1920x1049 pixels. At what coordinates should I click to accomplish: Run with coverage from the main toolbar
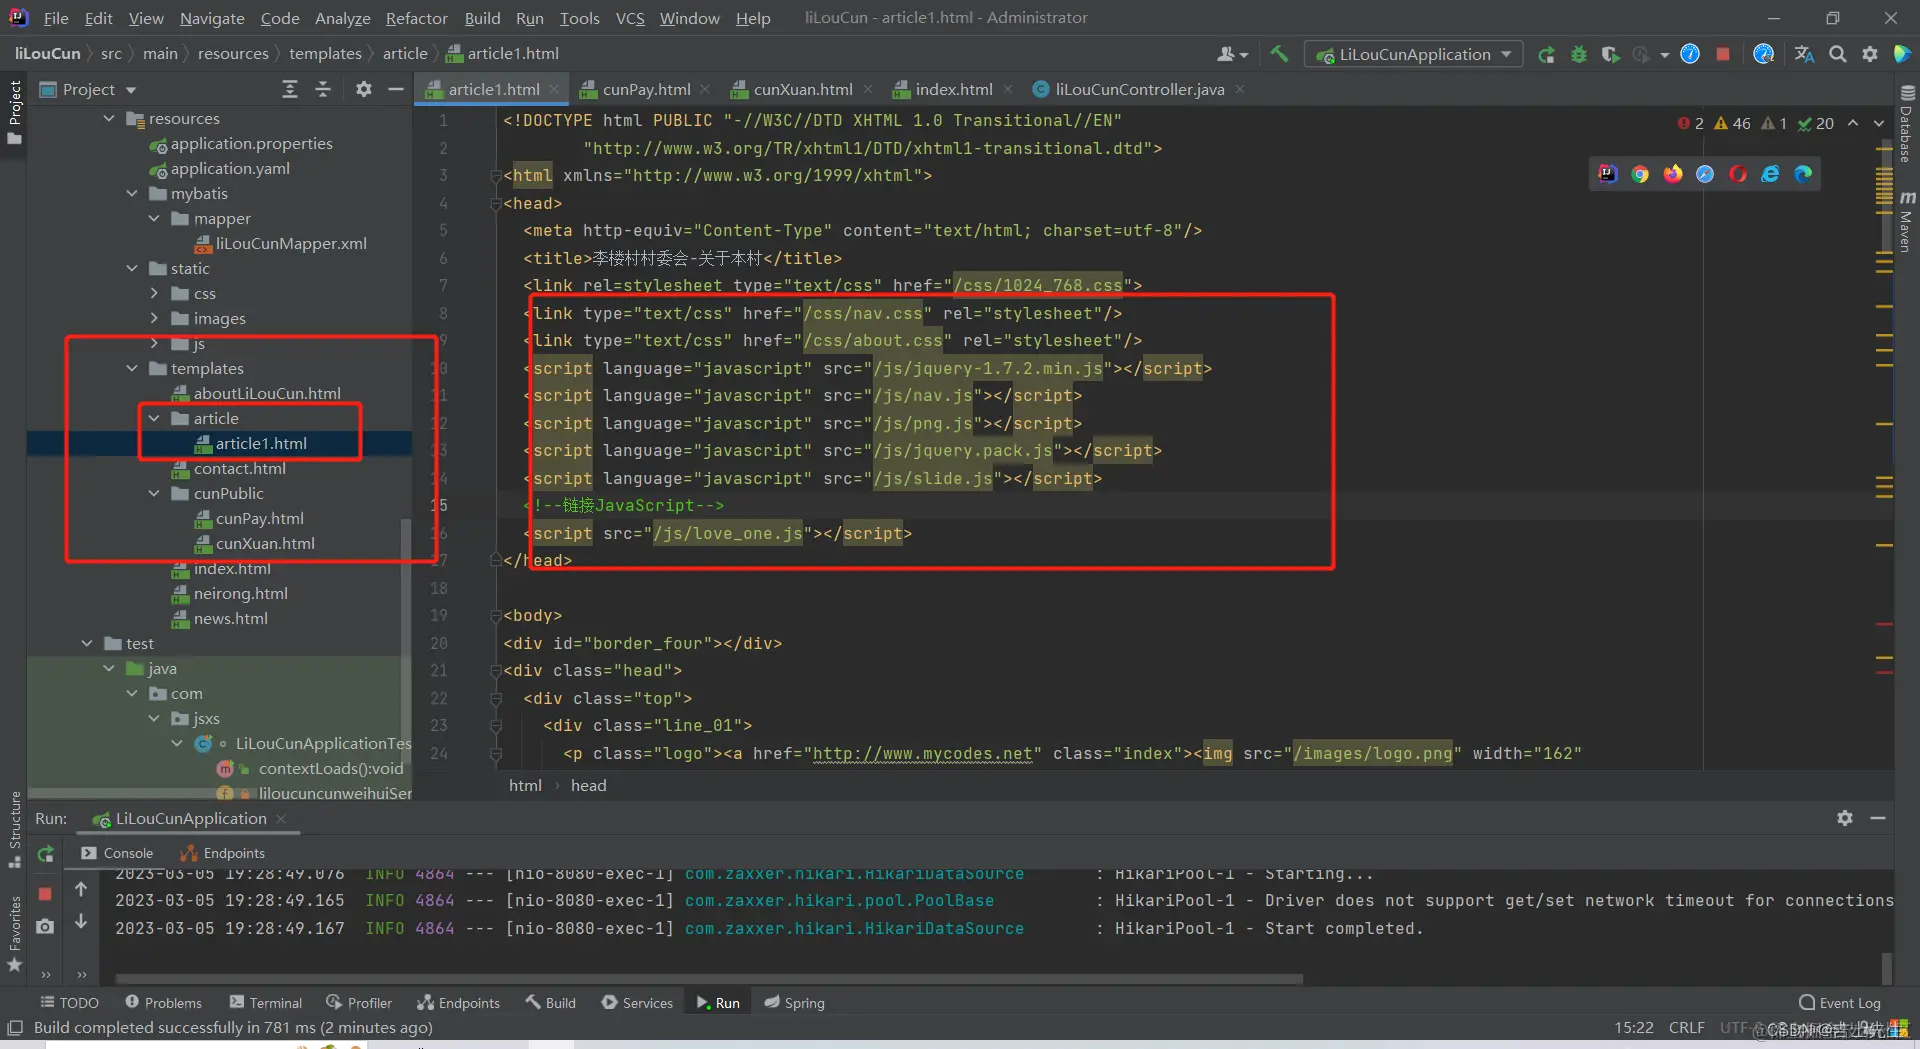coord(1610,54)
